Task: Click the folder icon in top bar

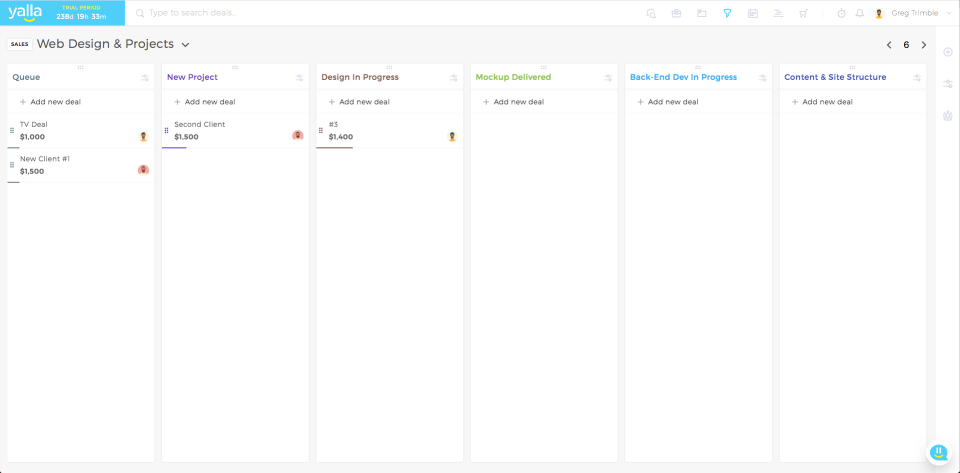Action: 701,13
